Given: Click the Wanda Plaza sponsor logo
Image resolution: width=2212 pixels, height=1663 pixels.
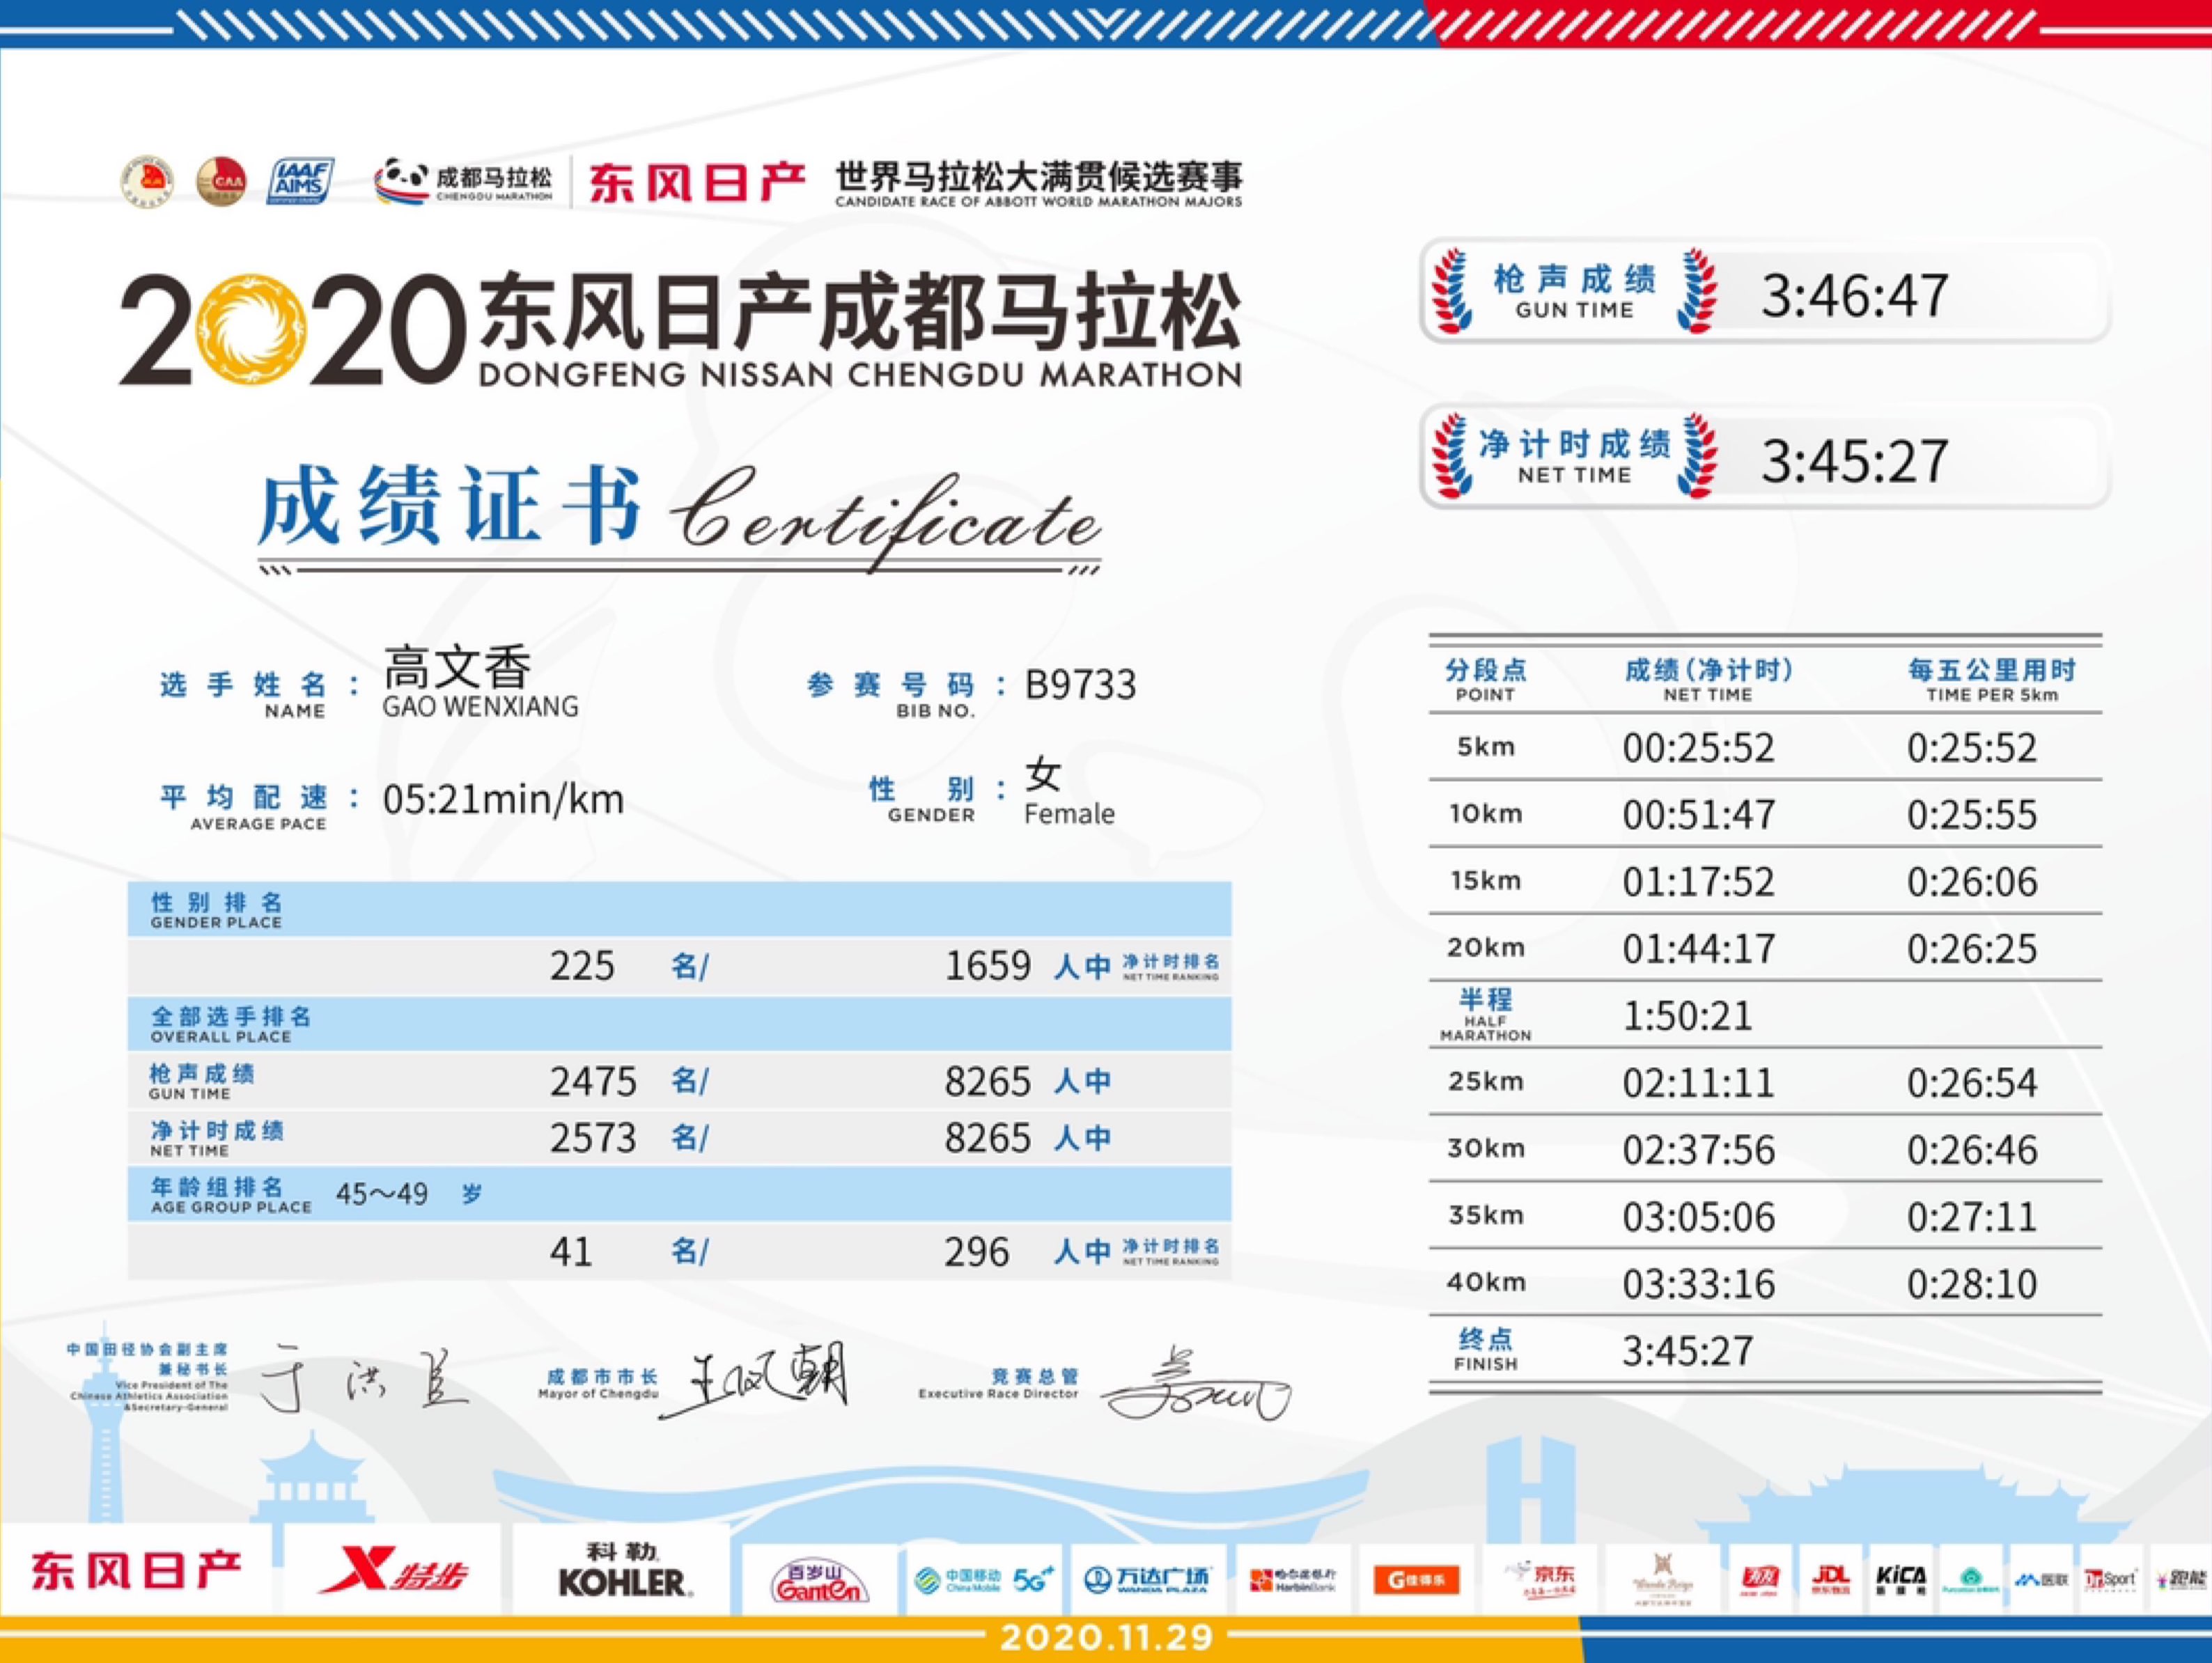Looking at the screenshot, I should (x=1147, y=1580).
